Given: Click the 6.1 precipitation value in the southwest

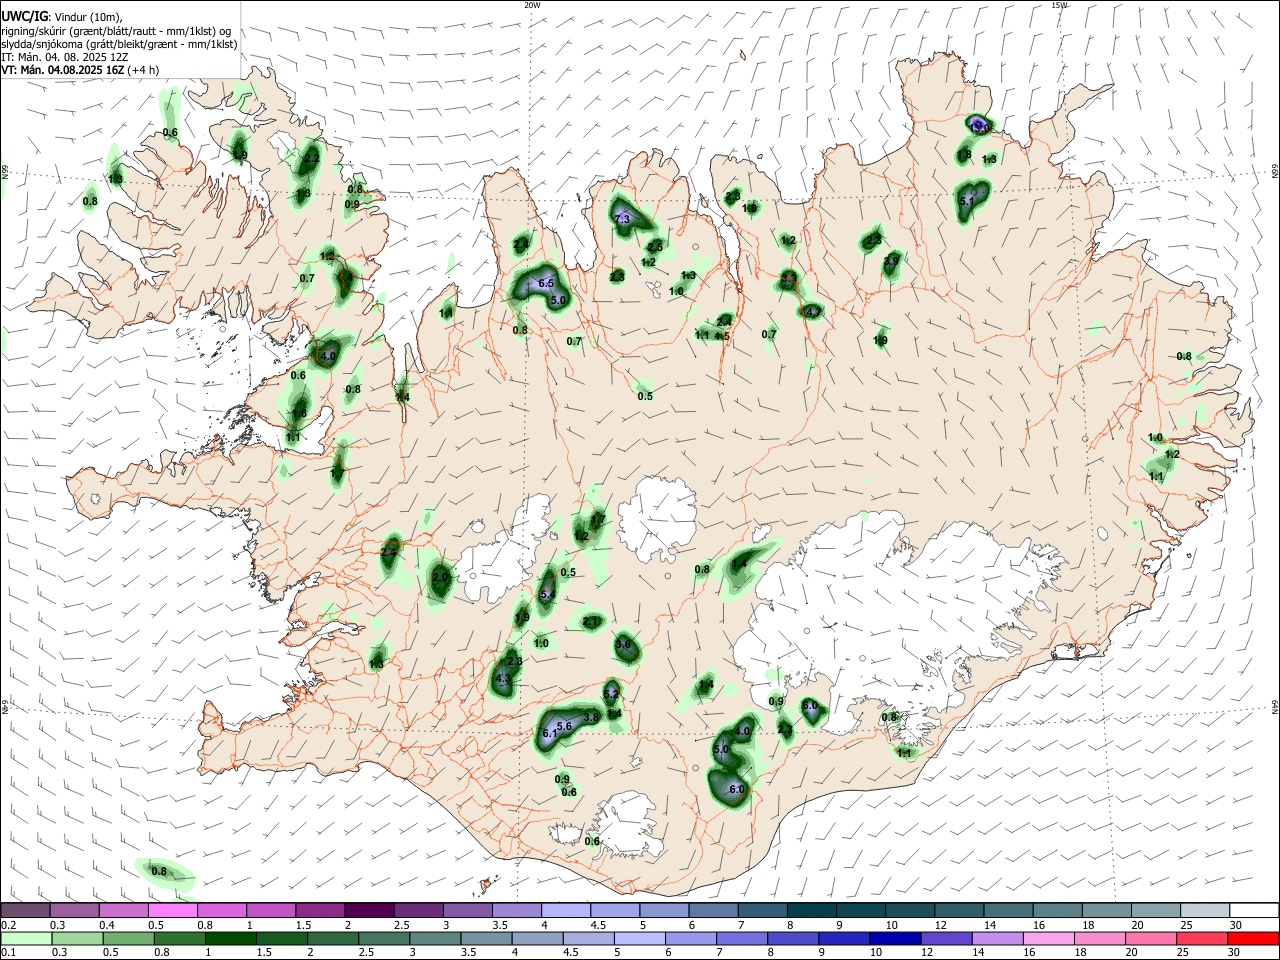Looking at the screenshot, I should (x=549, y=734).
